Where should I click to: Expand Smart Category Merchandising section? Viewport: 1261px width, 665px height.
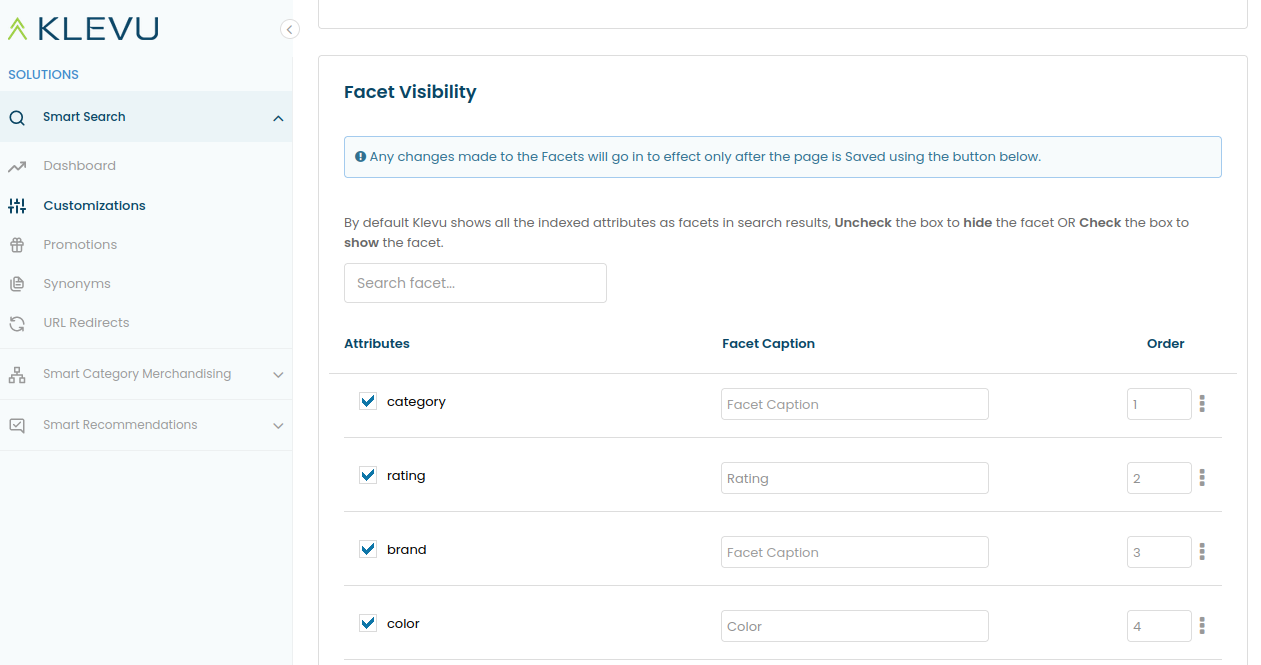pyautogui.click(x=278, y=375)
